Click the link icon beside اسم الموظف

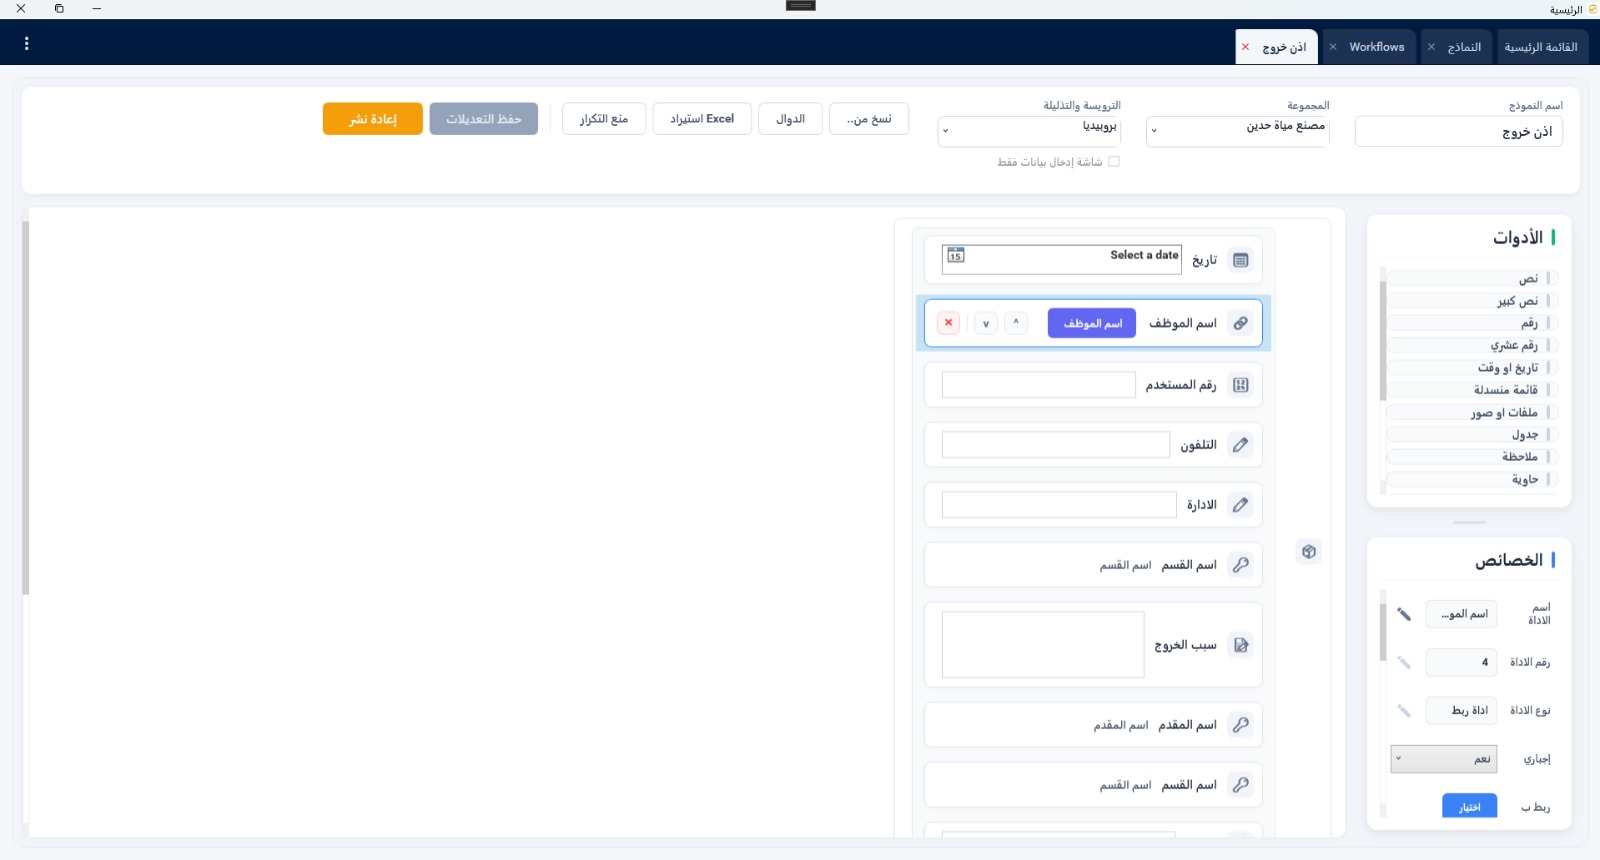coord(1241,323)
